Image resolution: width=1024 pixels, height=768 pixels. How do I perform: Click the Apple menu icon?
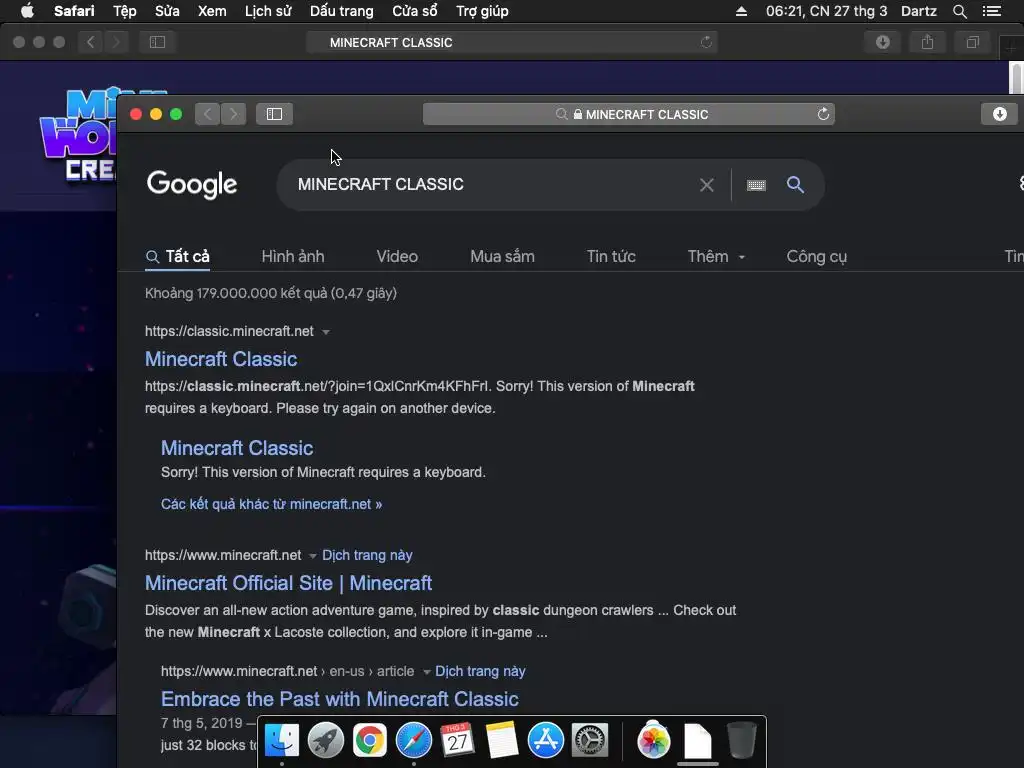point(27,11)
